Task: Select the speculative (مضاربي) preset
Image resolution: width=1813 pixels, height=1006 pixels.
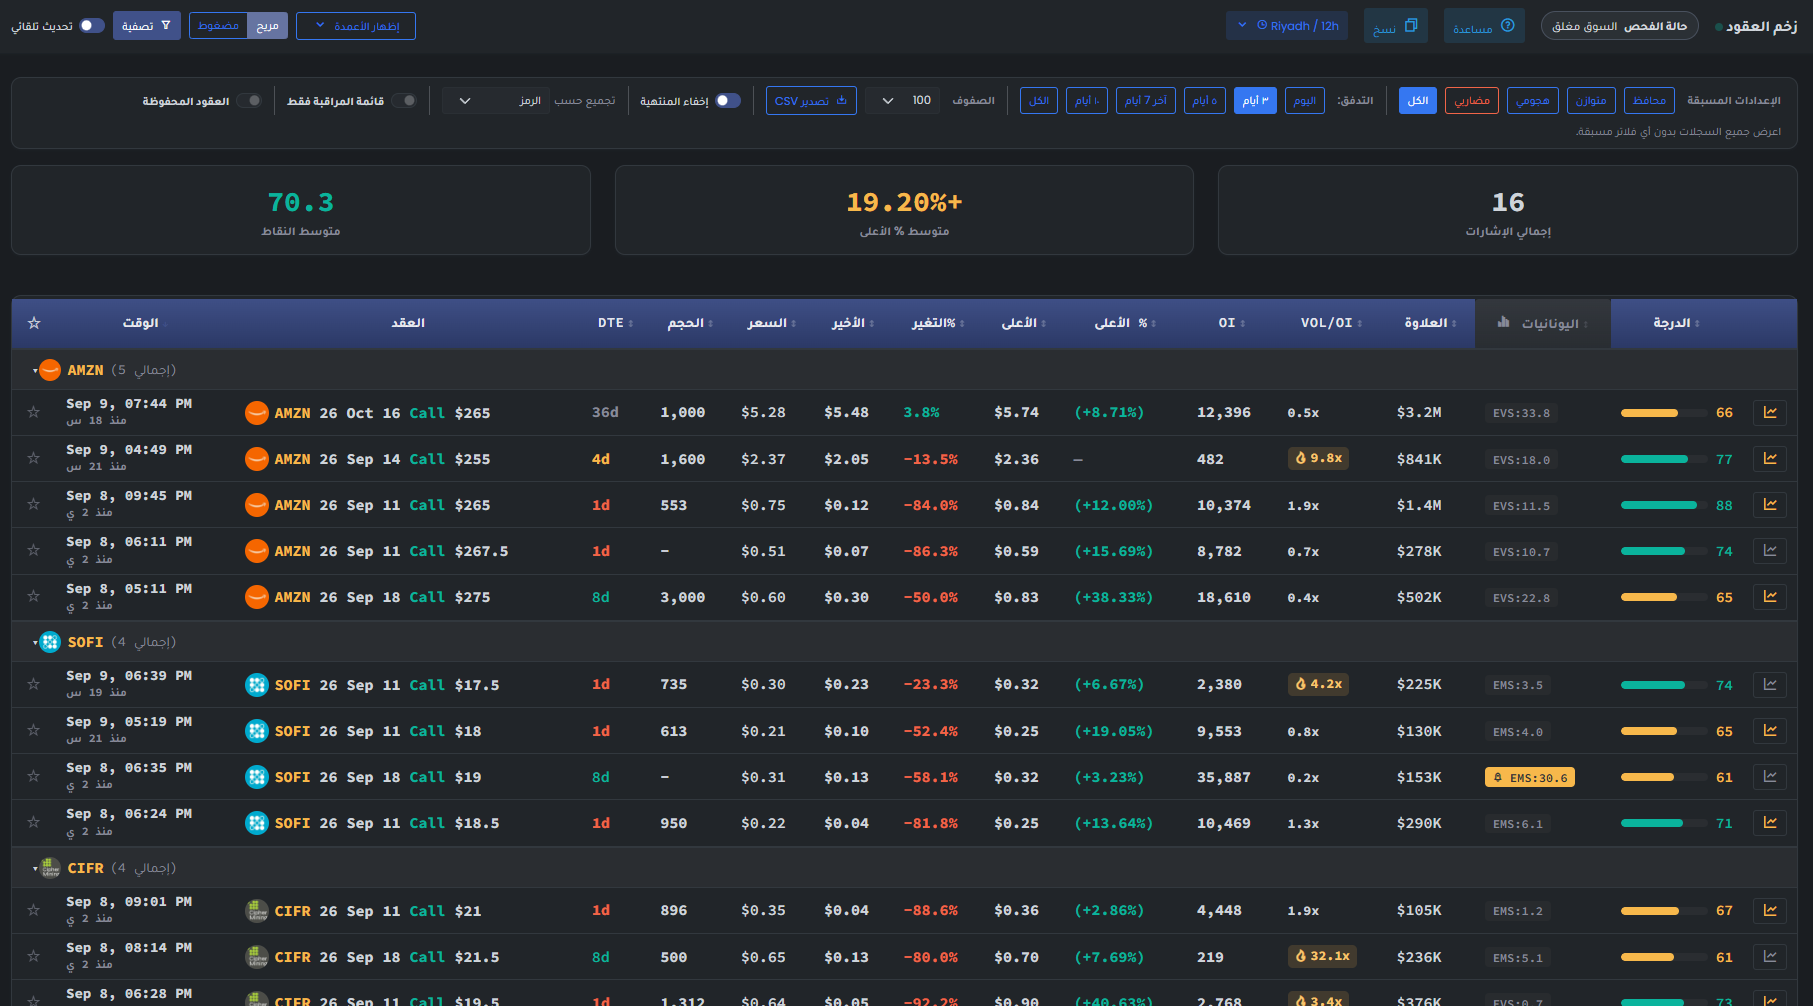Action: pyautogui.click(x=1471, y=100)
